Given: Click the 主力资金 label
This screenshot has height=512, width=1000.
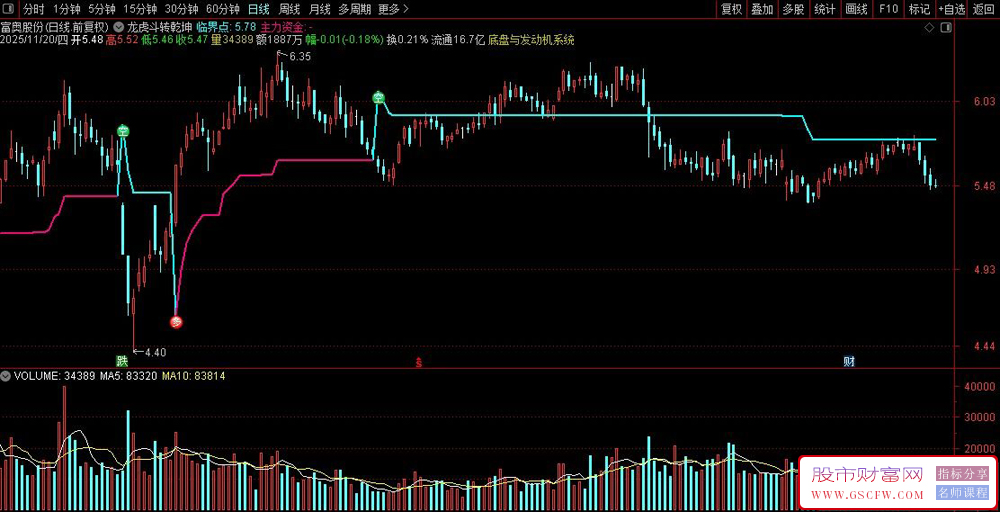Looking at the screenshot, I should tap(284, 27).
